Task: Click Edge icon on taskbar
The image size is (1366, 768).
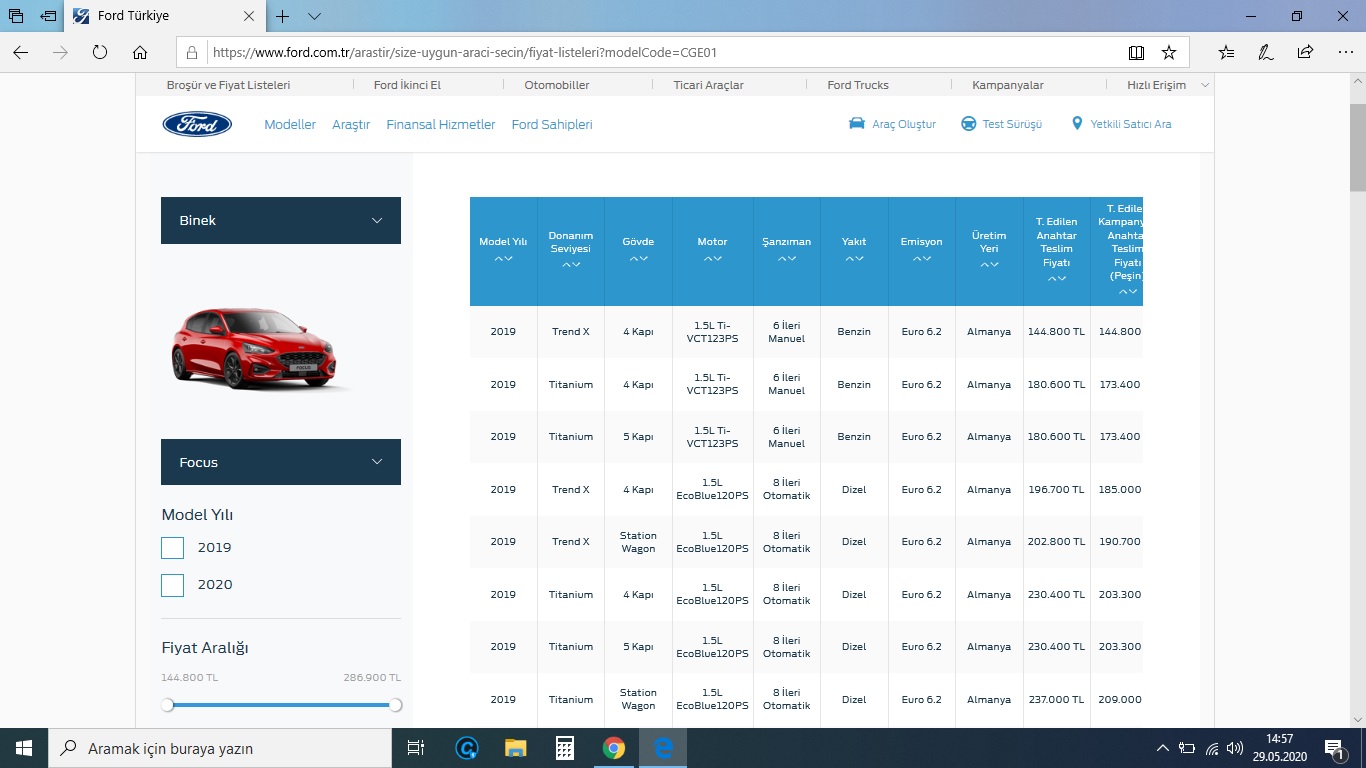Action: coord(663,748)
